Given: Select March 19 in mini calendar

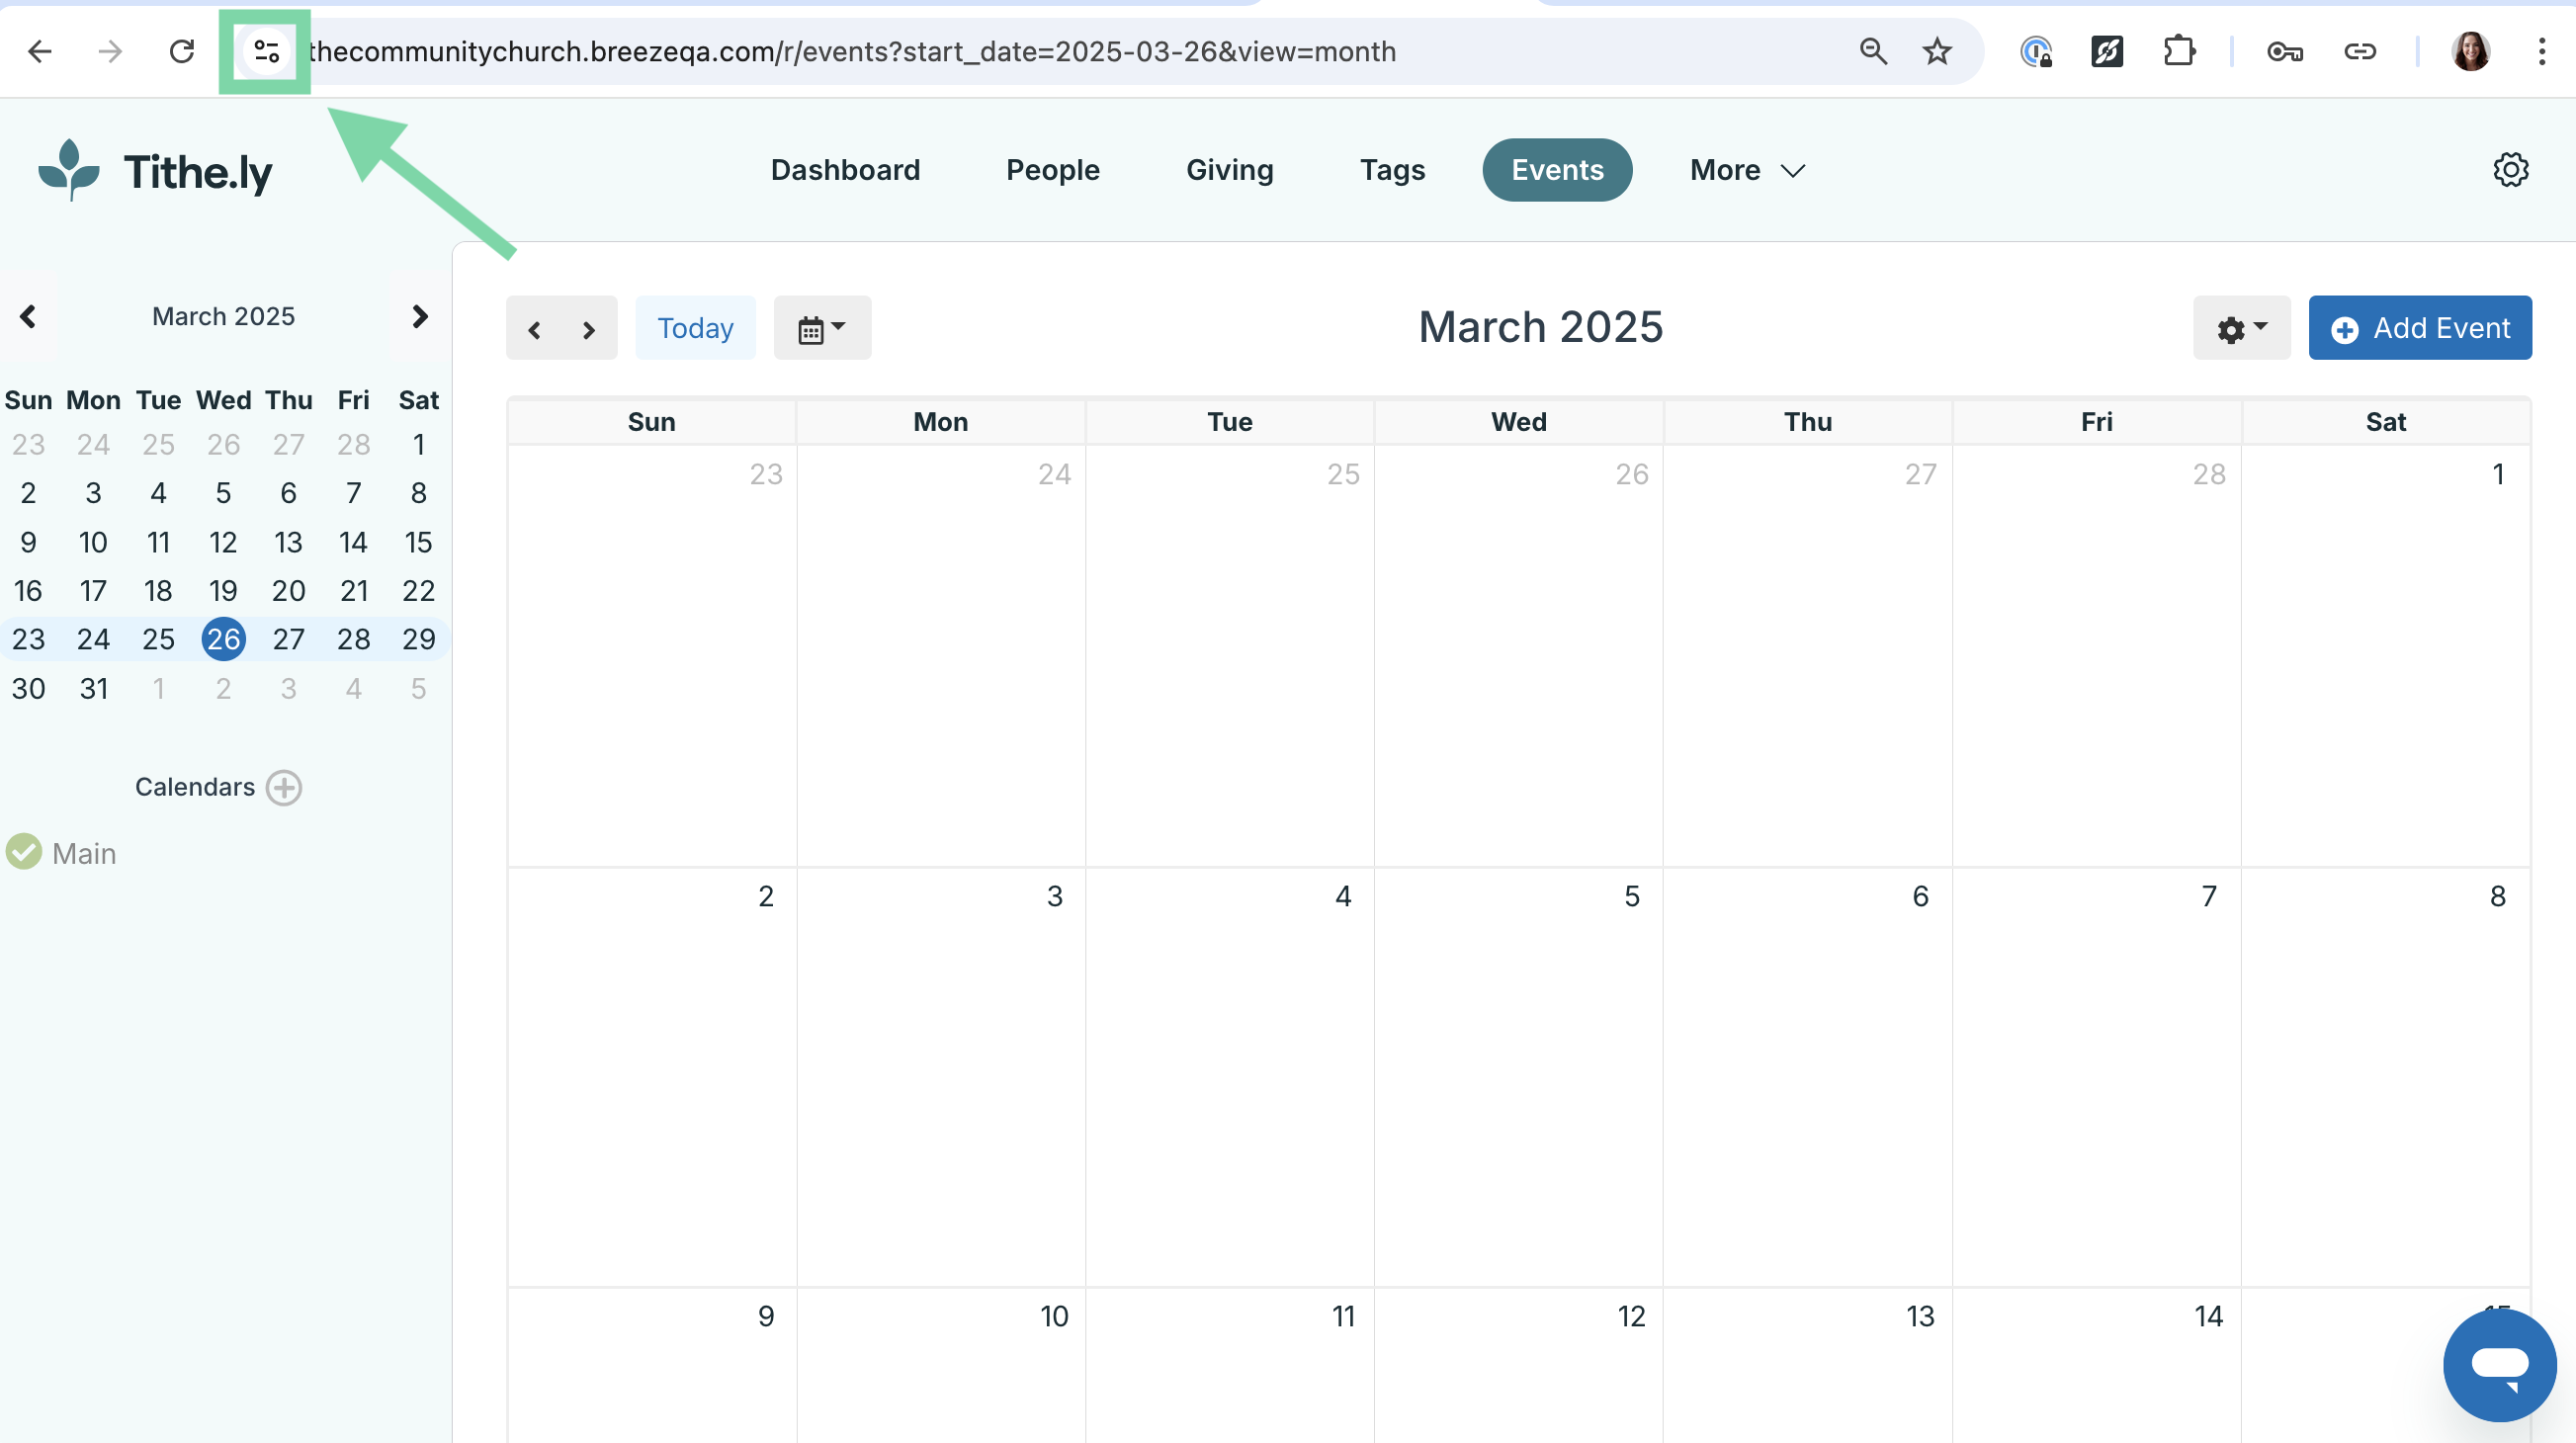Looking at the screenshot, I should 223,590.
